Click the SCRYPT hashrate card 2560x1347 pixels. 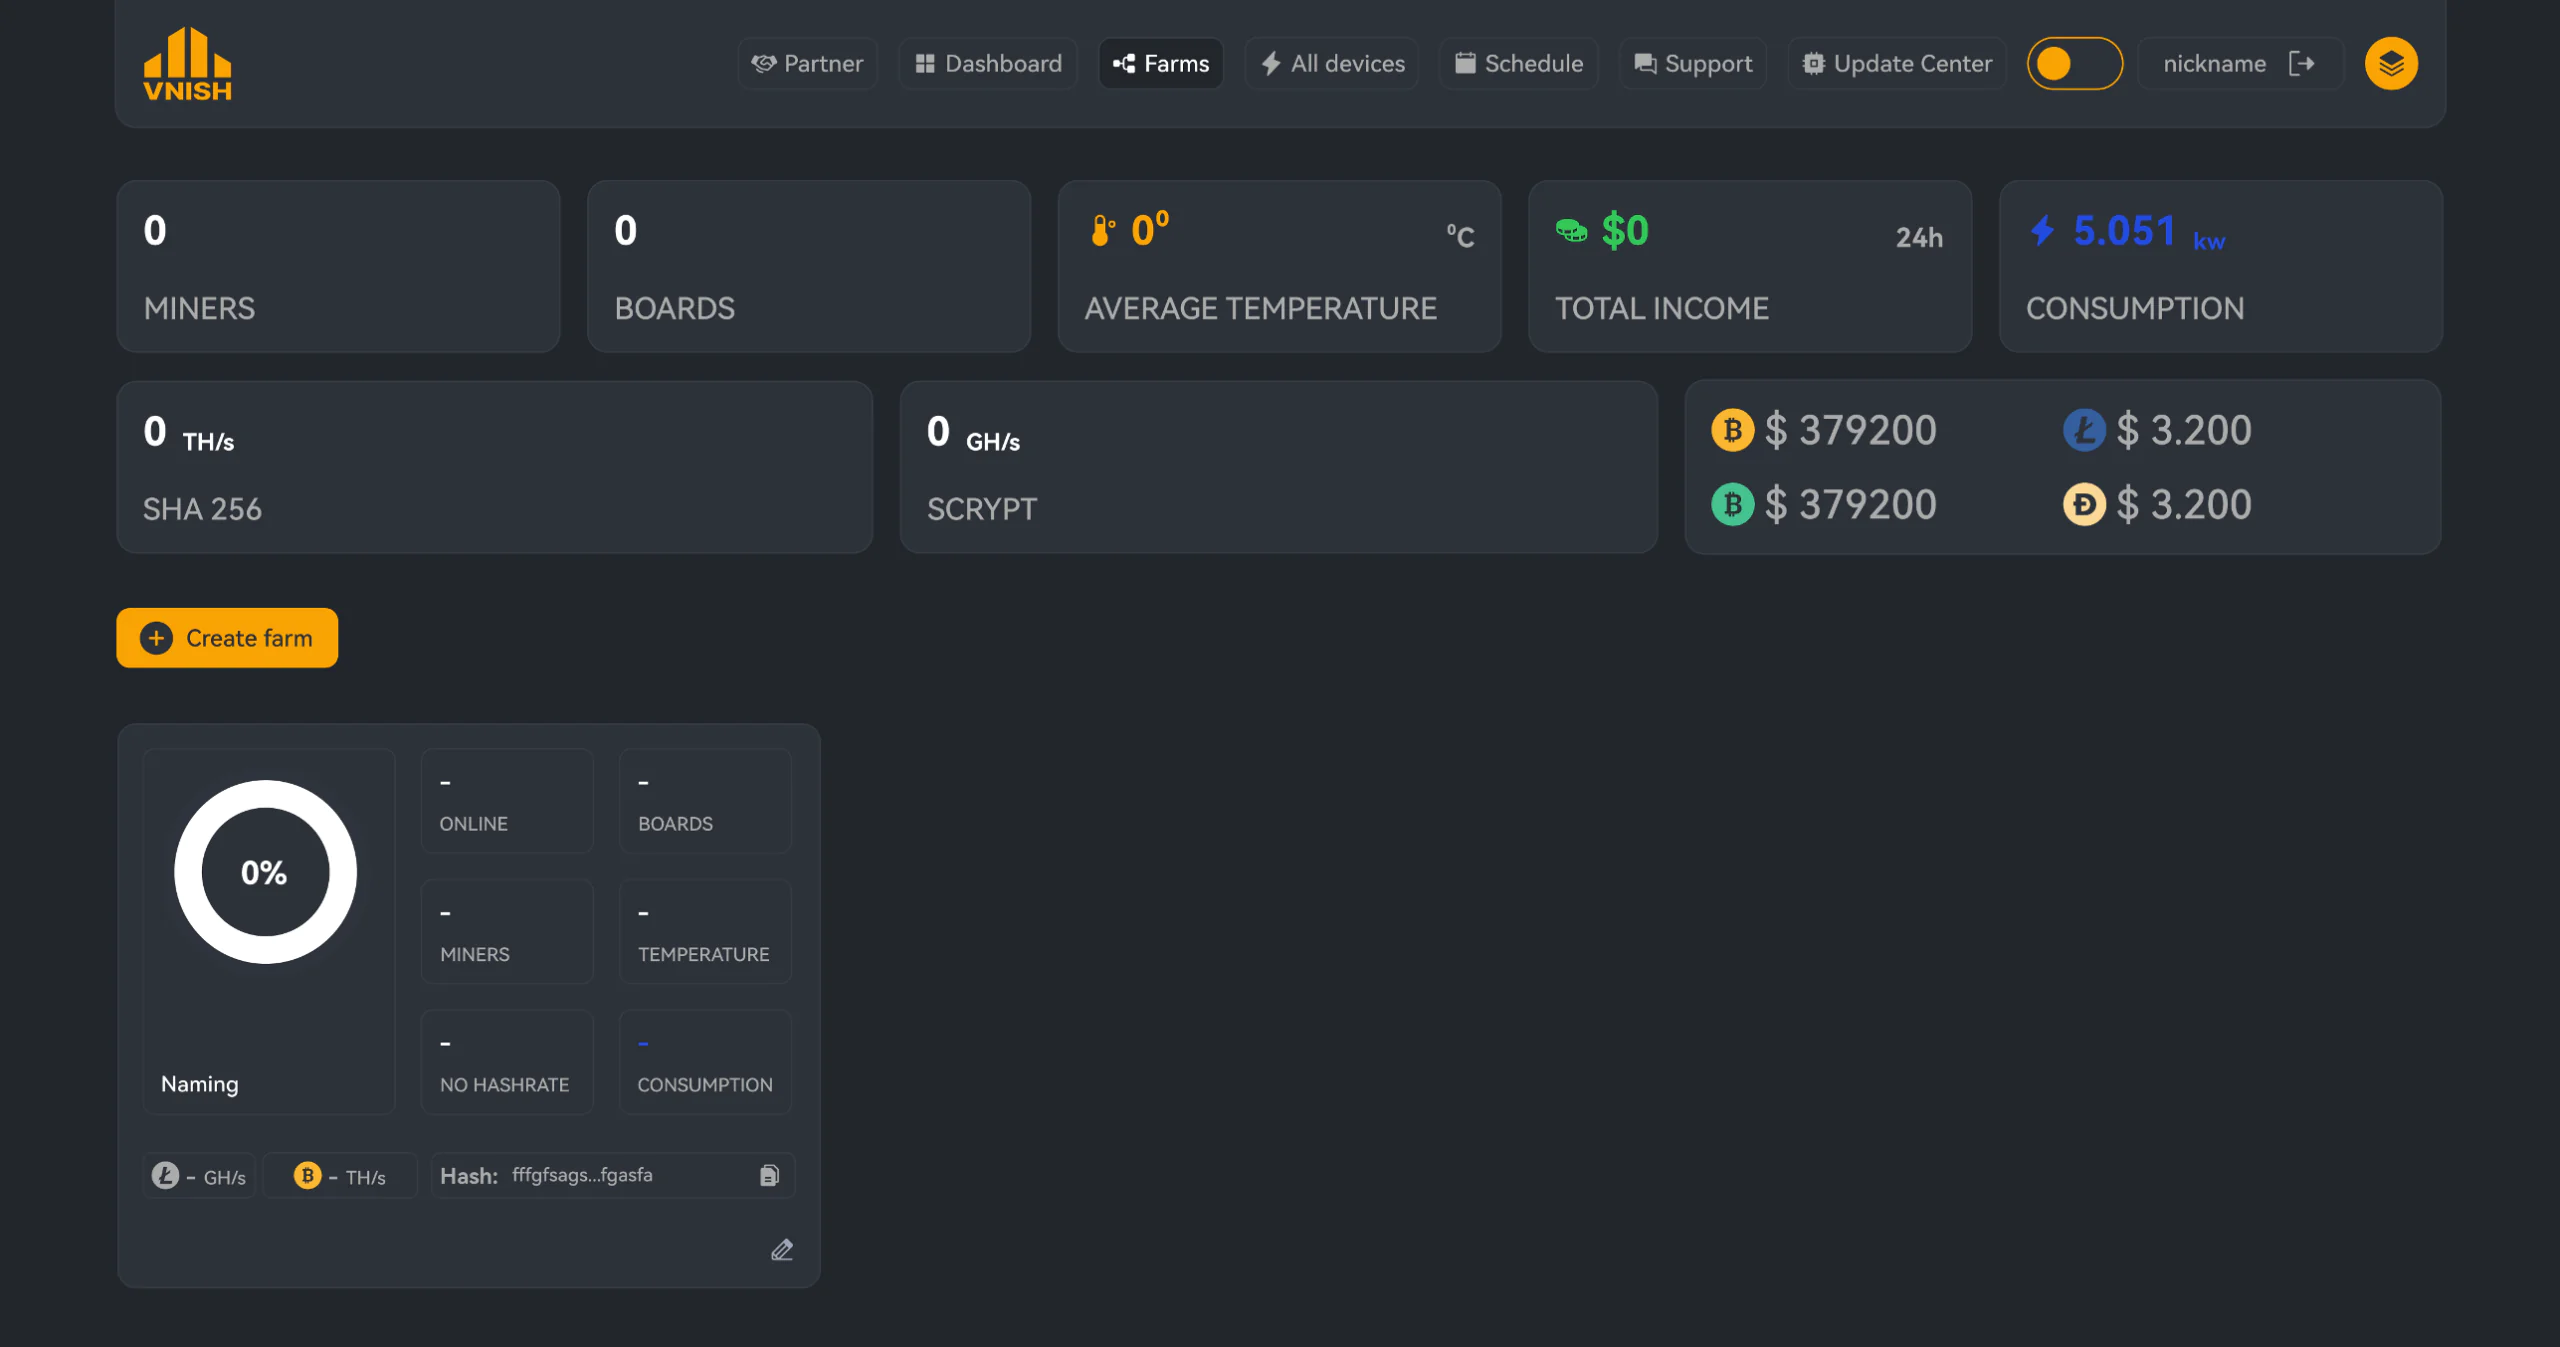tap(1279, 467)
